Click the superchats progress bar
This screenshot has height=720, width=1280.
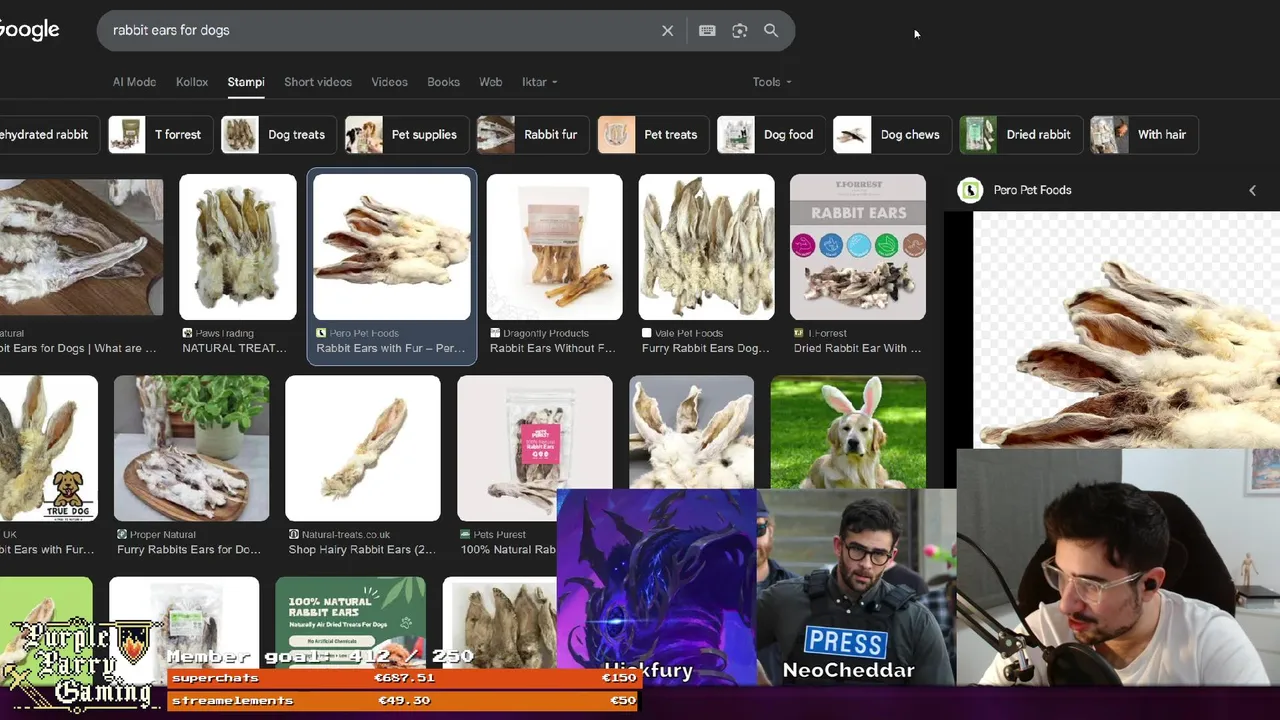(x=403, y=678)
